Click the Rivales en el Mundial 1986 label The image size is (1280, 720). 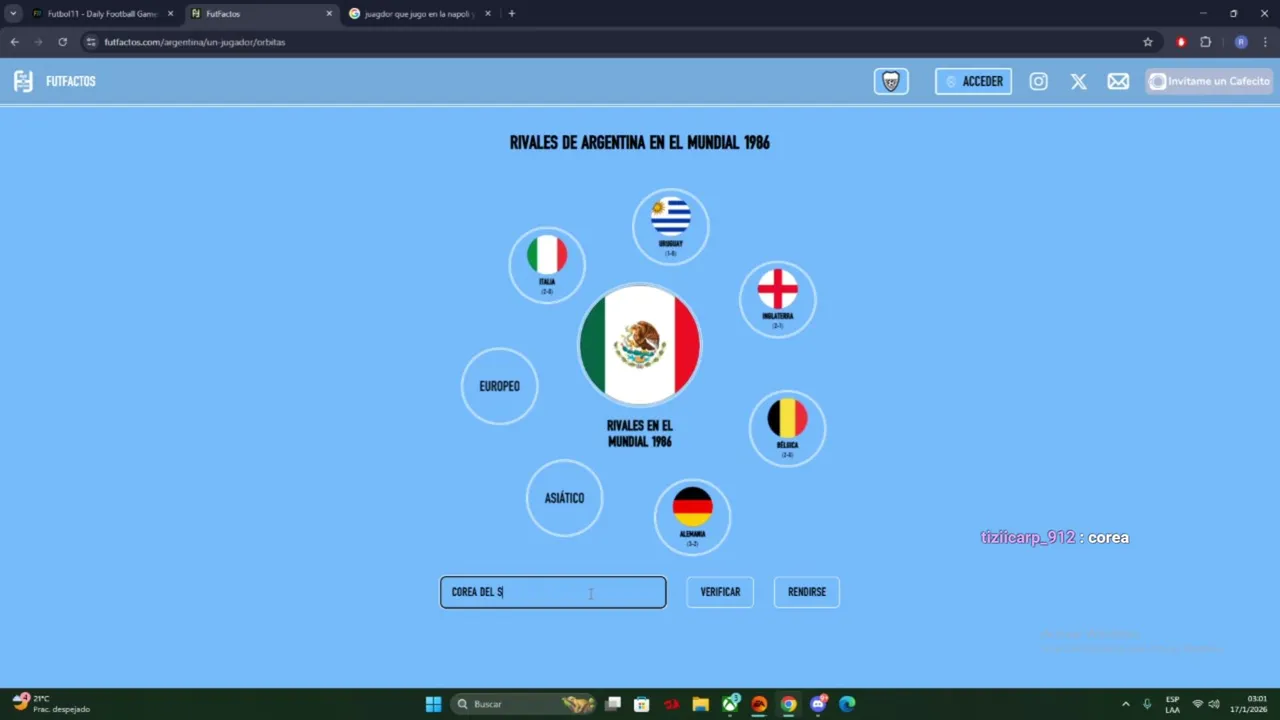pyautogui.click(x=640, y=433)
